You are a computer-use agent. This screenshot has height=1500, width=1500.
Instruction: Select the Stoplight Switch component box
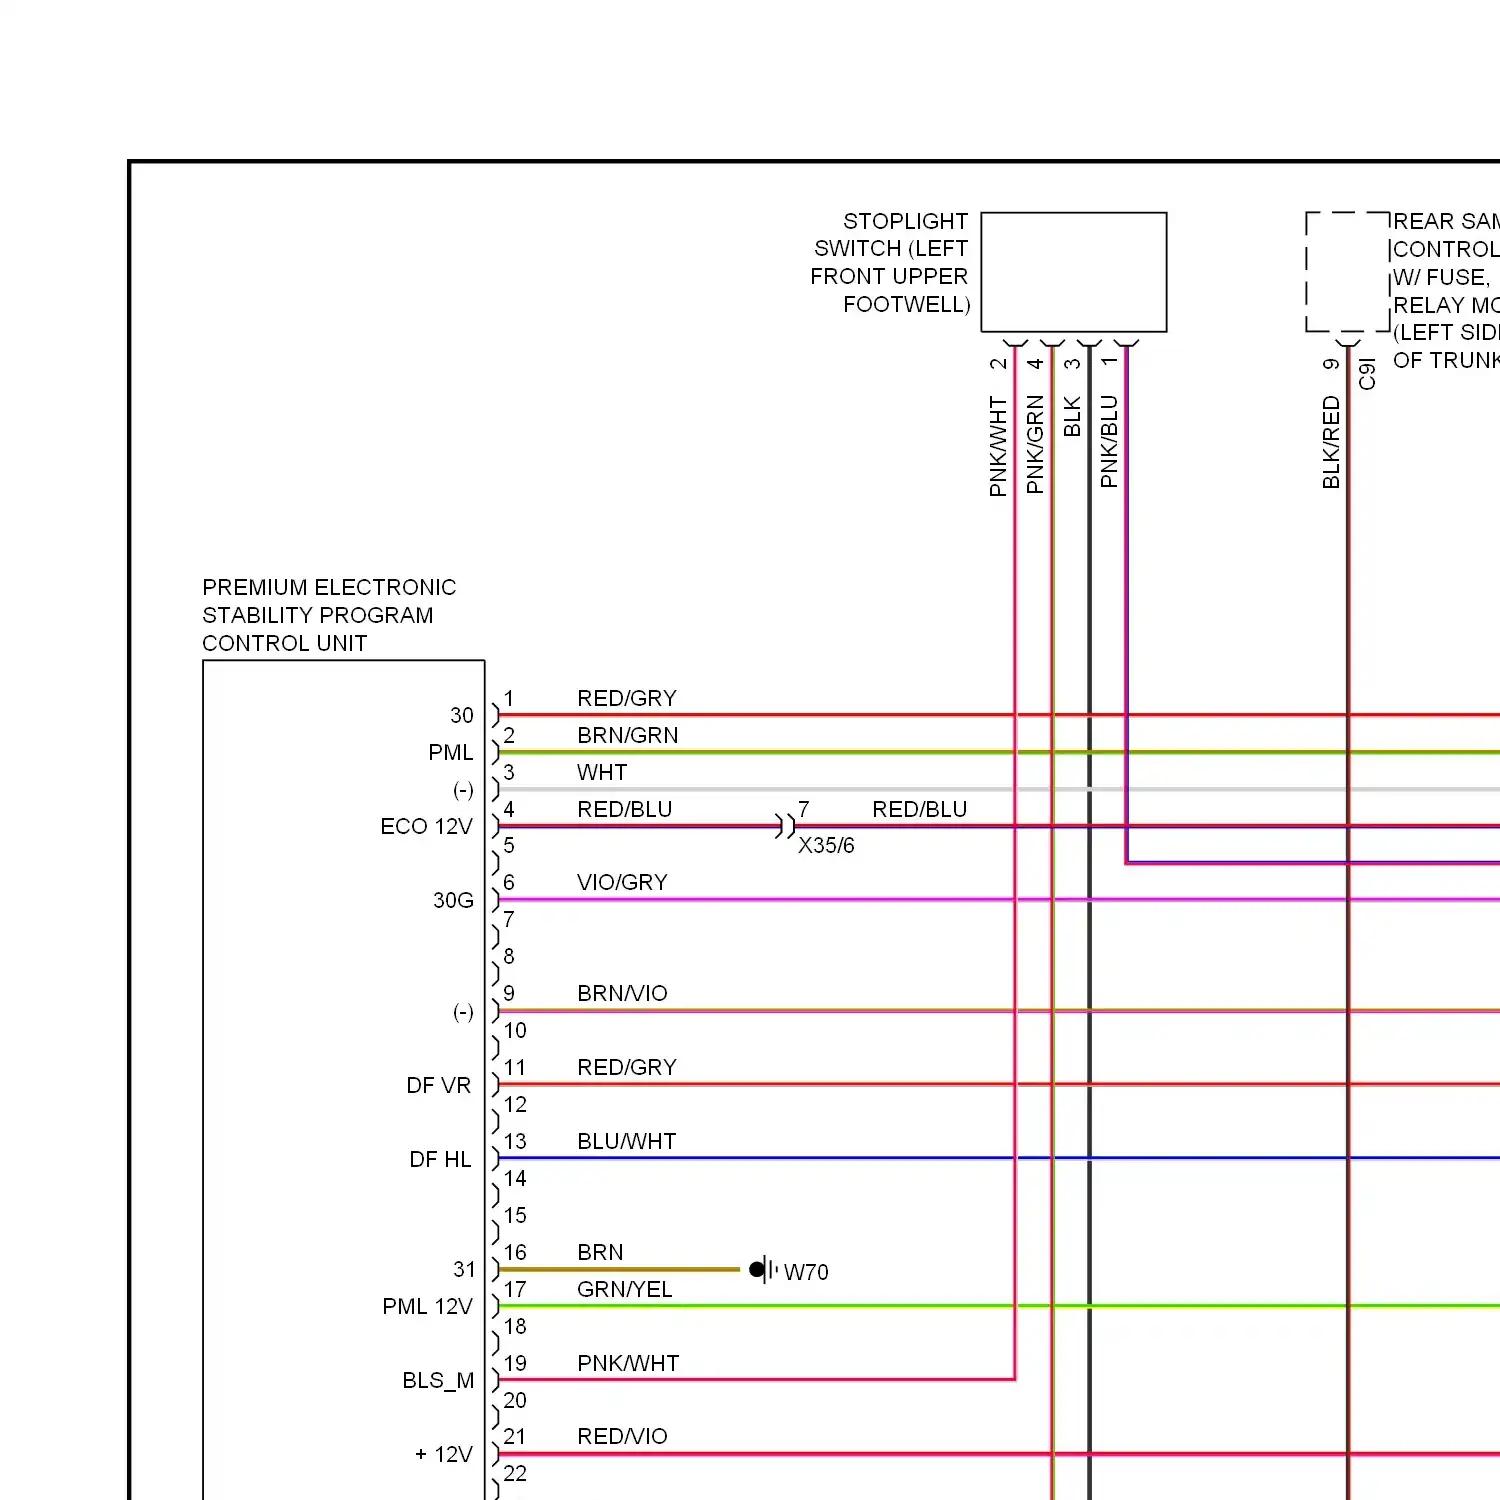1074,272
